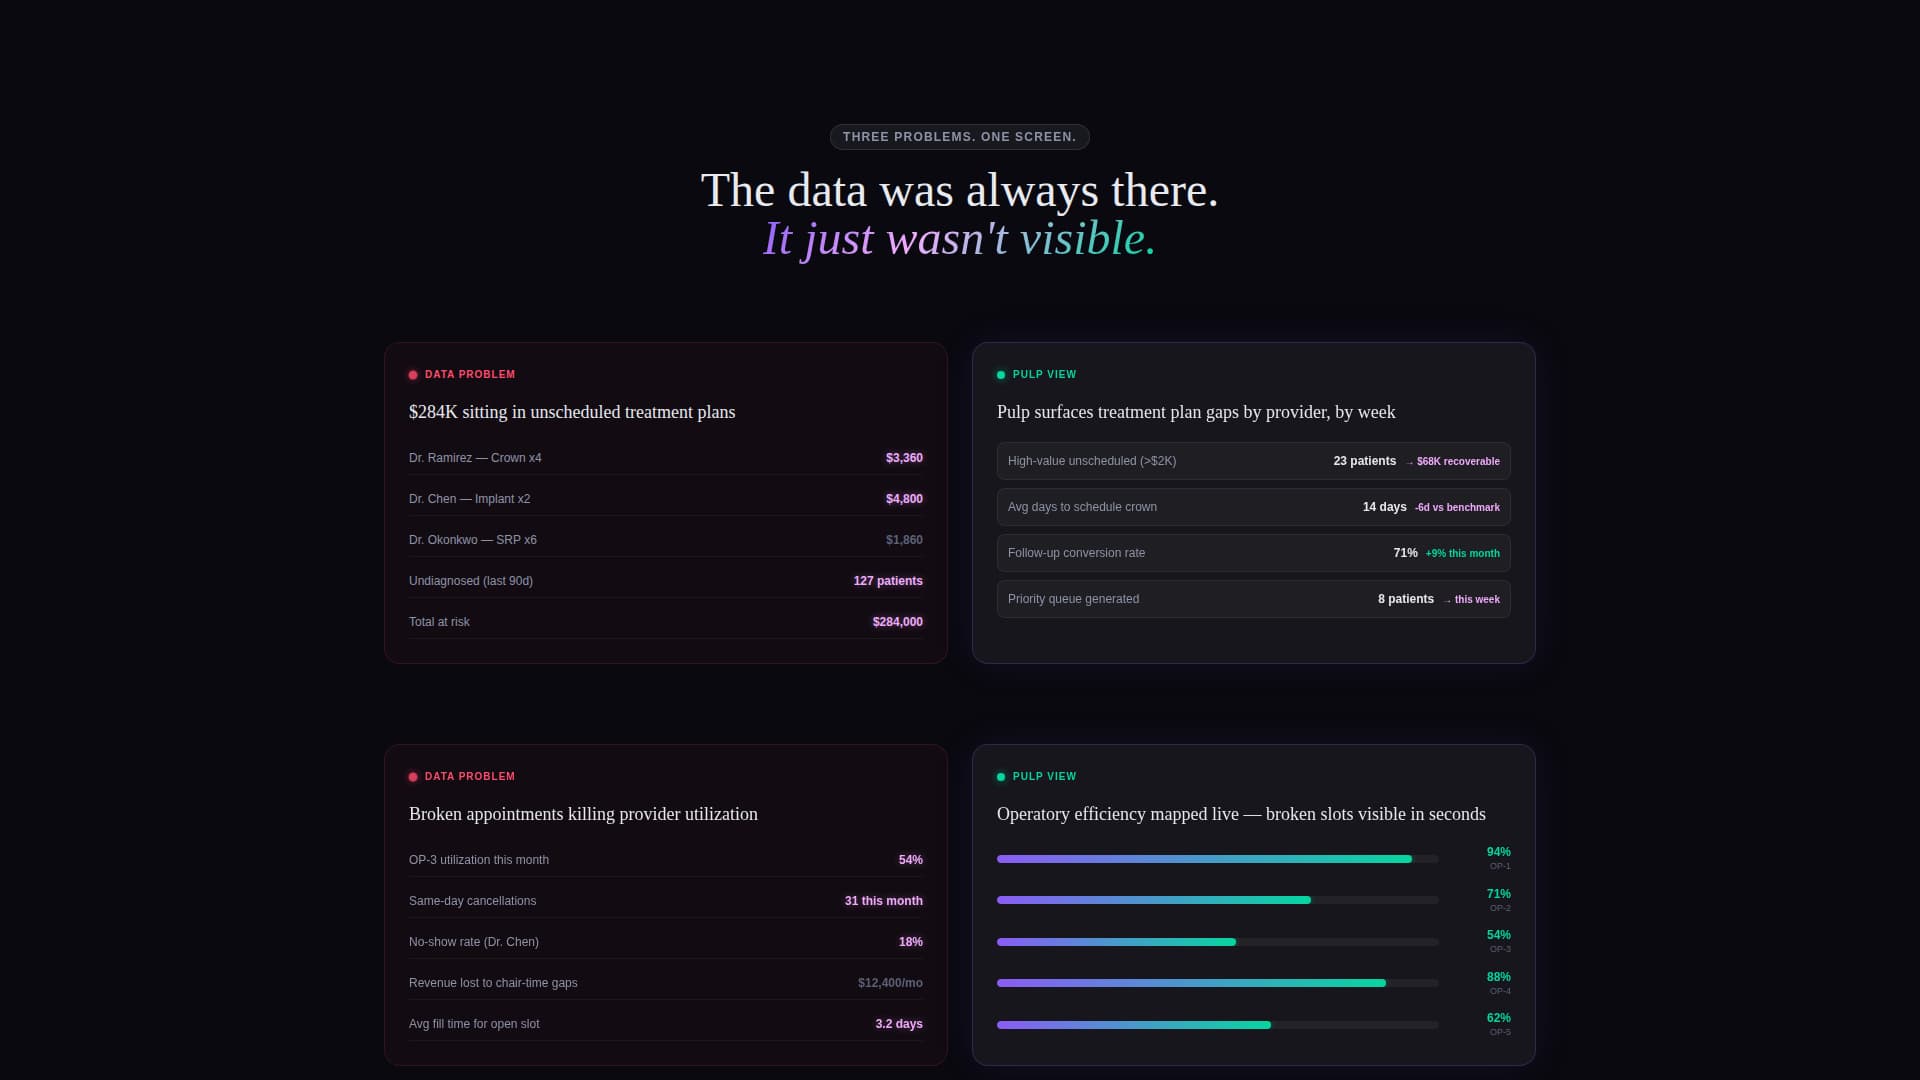
Task: Select 'Avg fill time for open slot' label
Action: click(x=474, y=1024)
